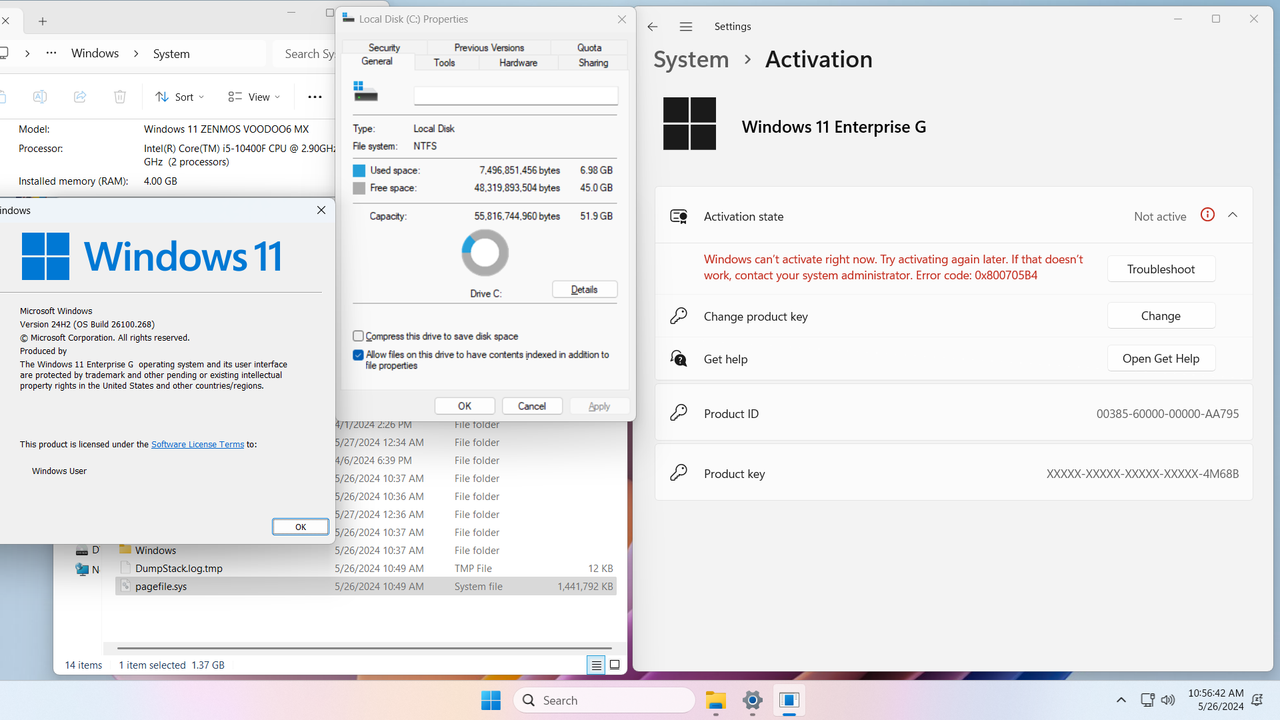Open the Settings hamburger navigation menu
Viewport: 1280px width, 720px height.
[x=686, y=27]
